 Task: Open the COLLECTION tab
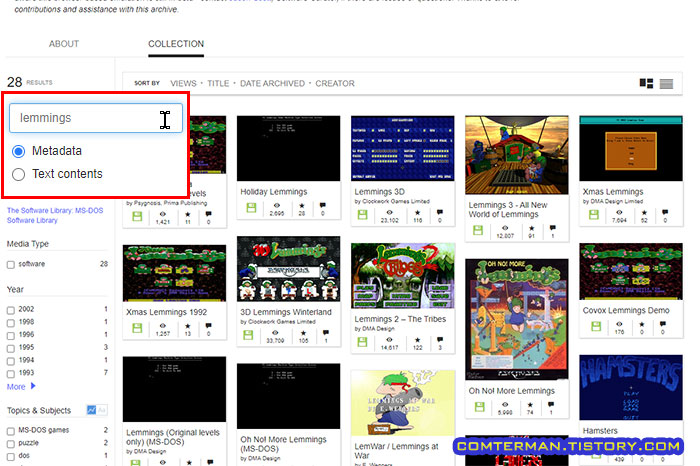pos(176,44)
